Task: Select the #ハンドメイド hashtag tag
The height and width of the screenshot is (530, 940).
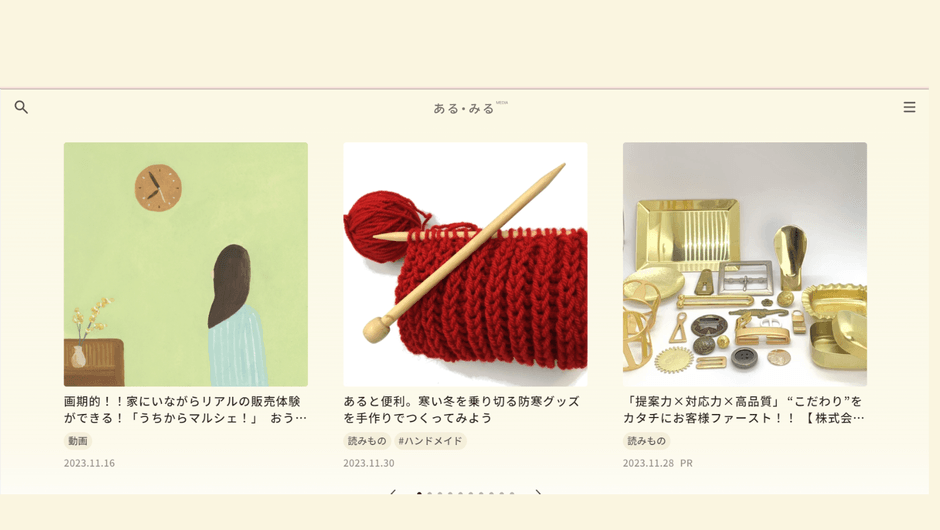Action: pyautogui.click(x=430, y=441)
